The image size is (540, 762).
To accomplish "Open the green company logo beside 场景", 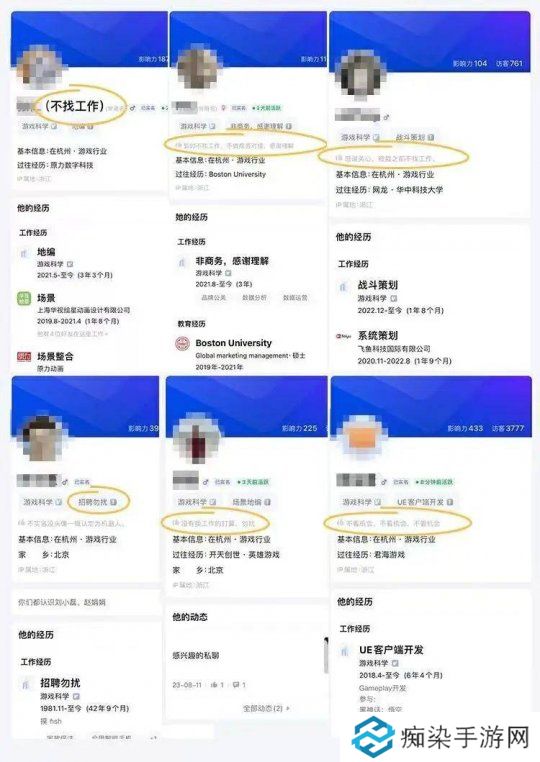I will tap(24, 298).
